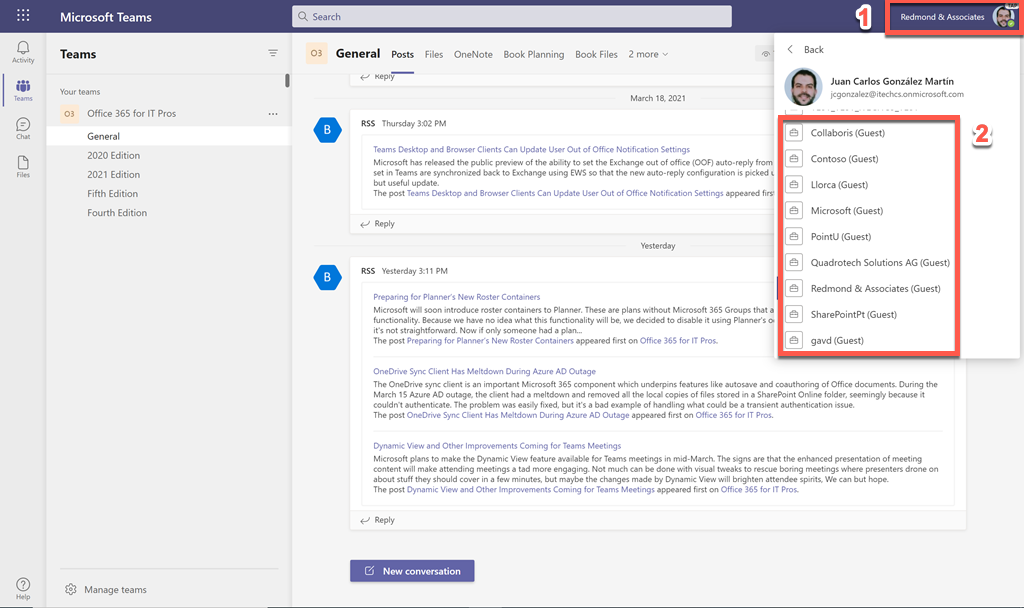
Task: Open Teams Desktop and Browser Clients headline link
Action: (531, 150)
